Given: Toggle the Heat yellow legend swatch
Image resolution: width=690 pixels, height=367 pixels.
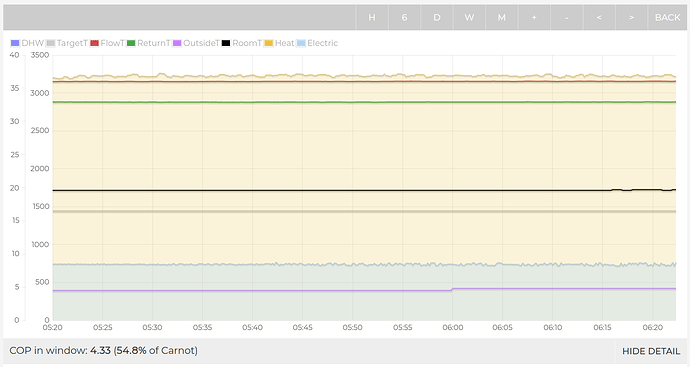Looking at the screenshot, I should (268, 43).
